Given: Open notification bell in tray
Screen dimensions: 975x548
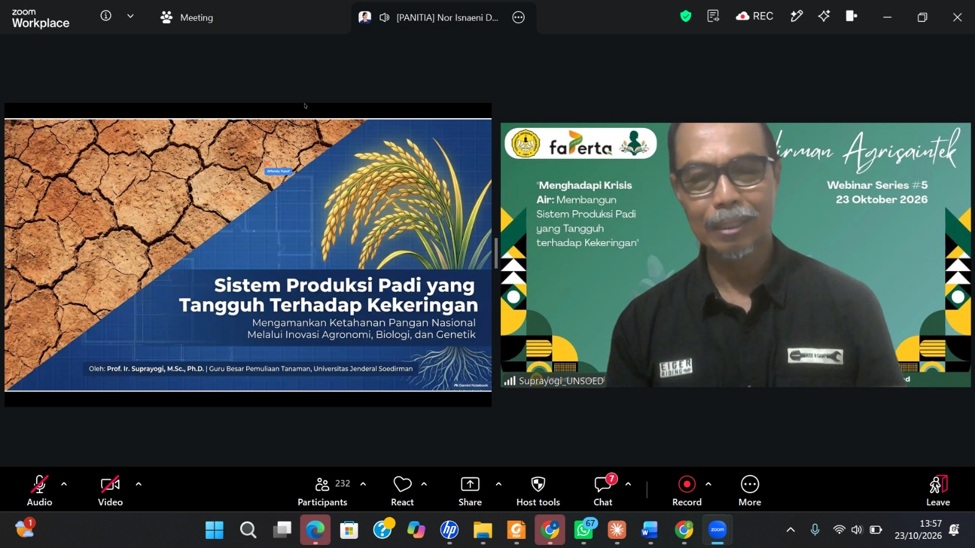Looking at the screenshot, I should 954,530.
